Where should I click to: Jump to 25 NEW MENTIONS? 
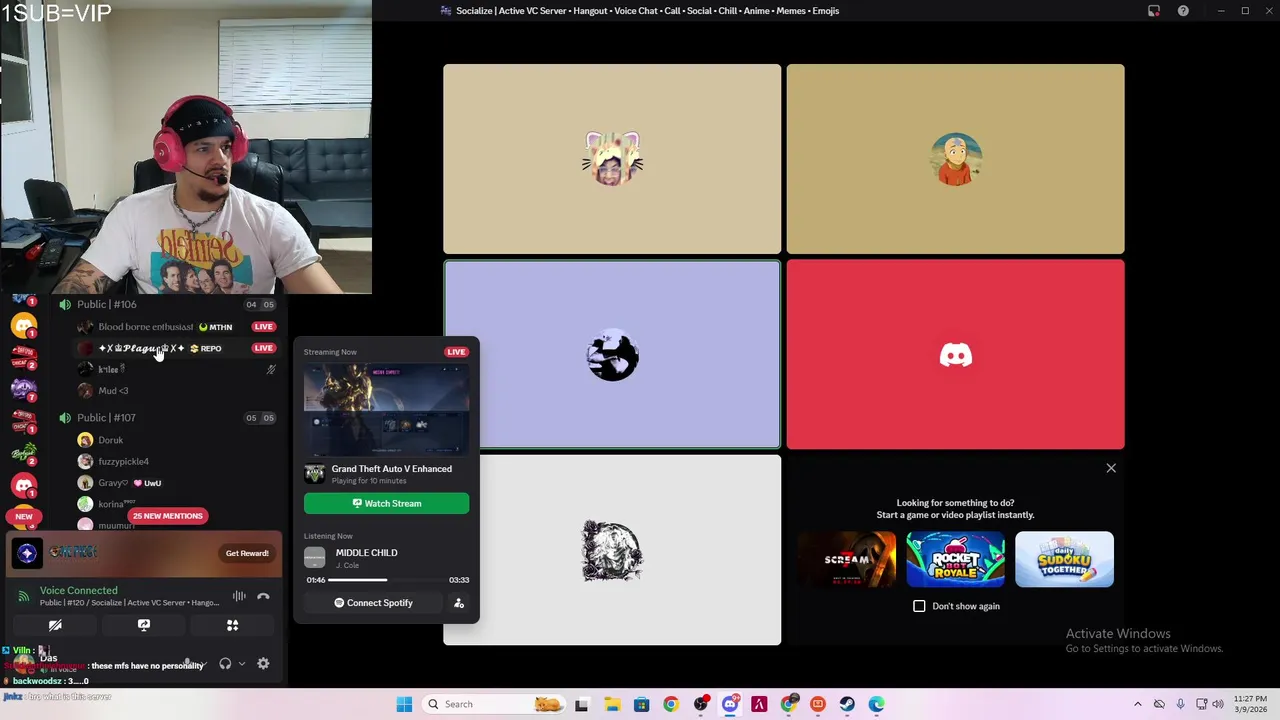[x=167, y=516]
